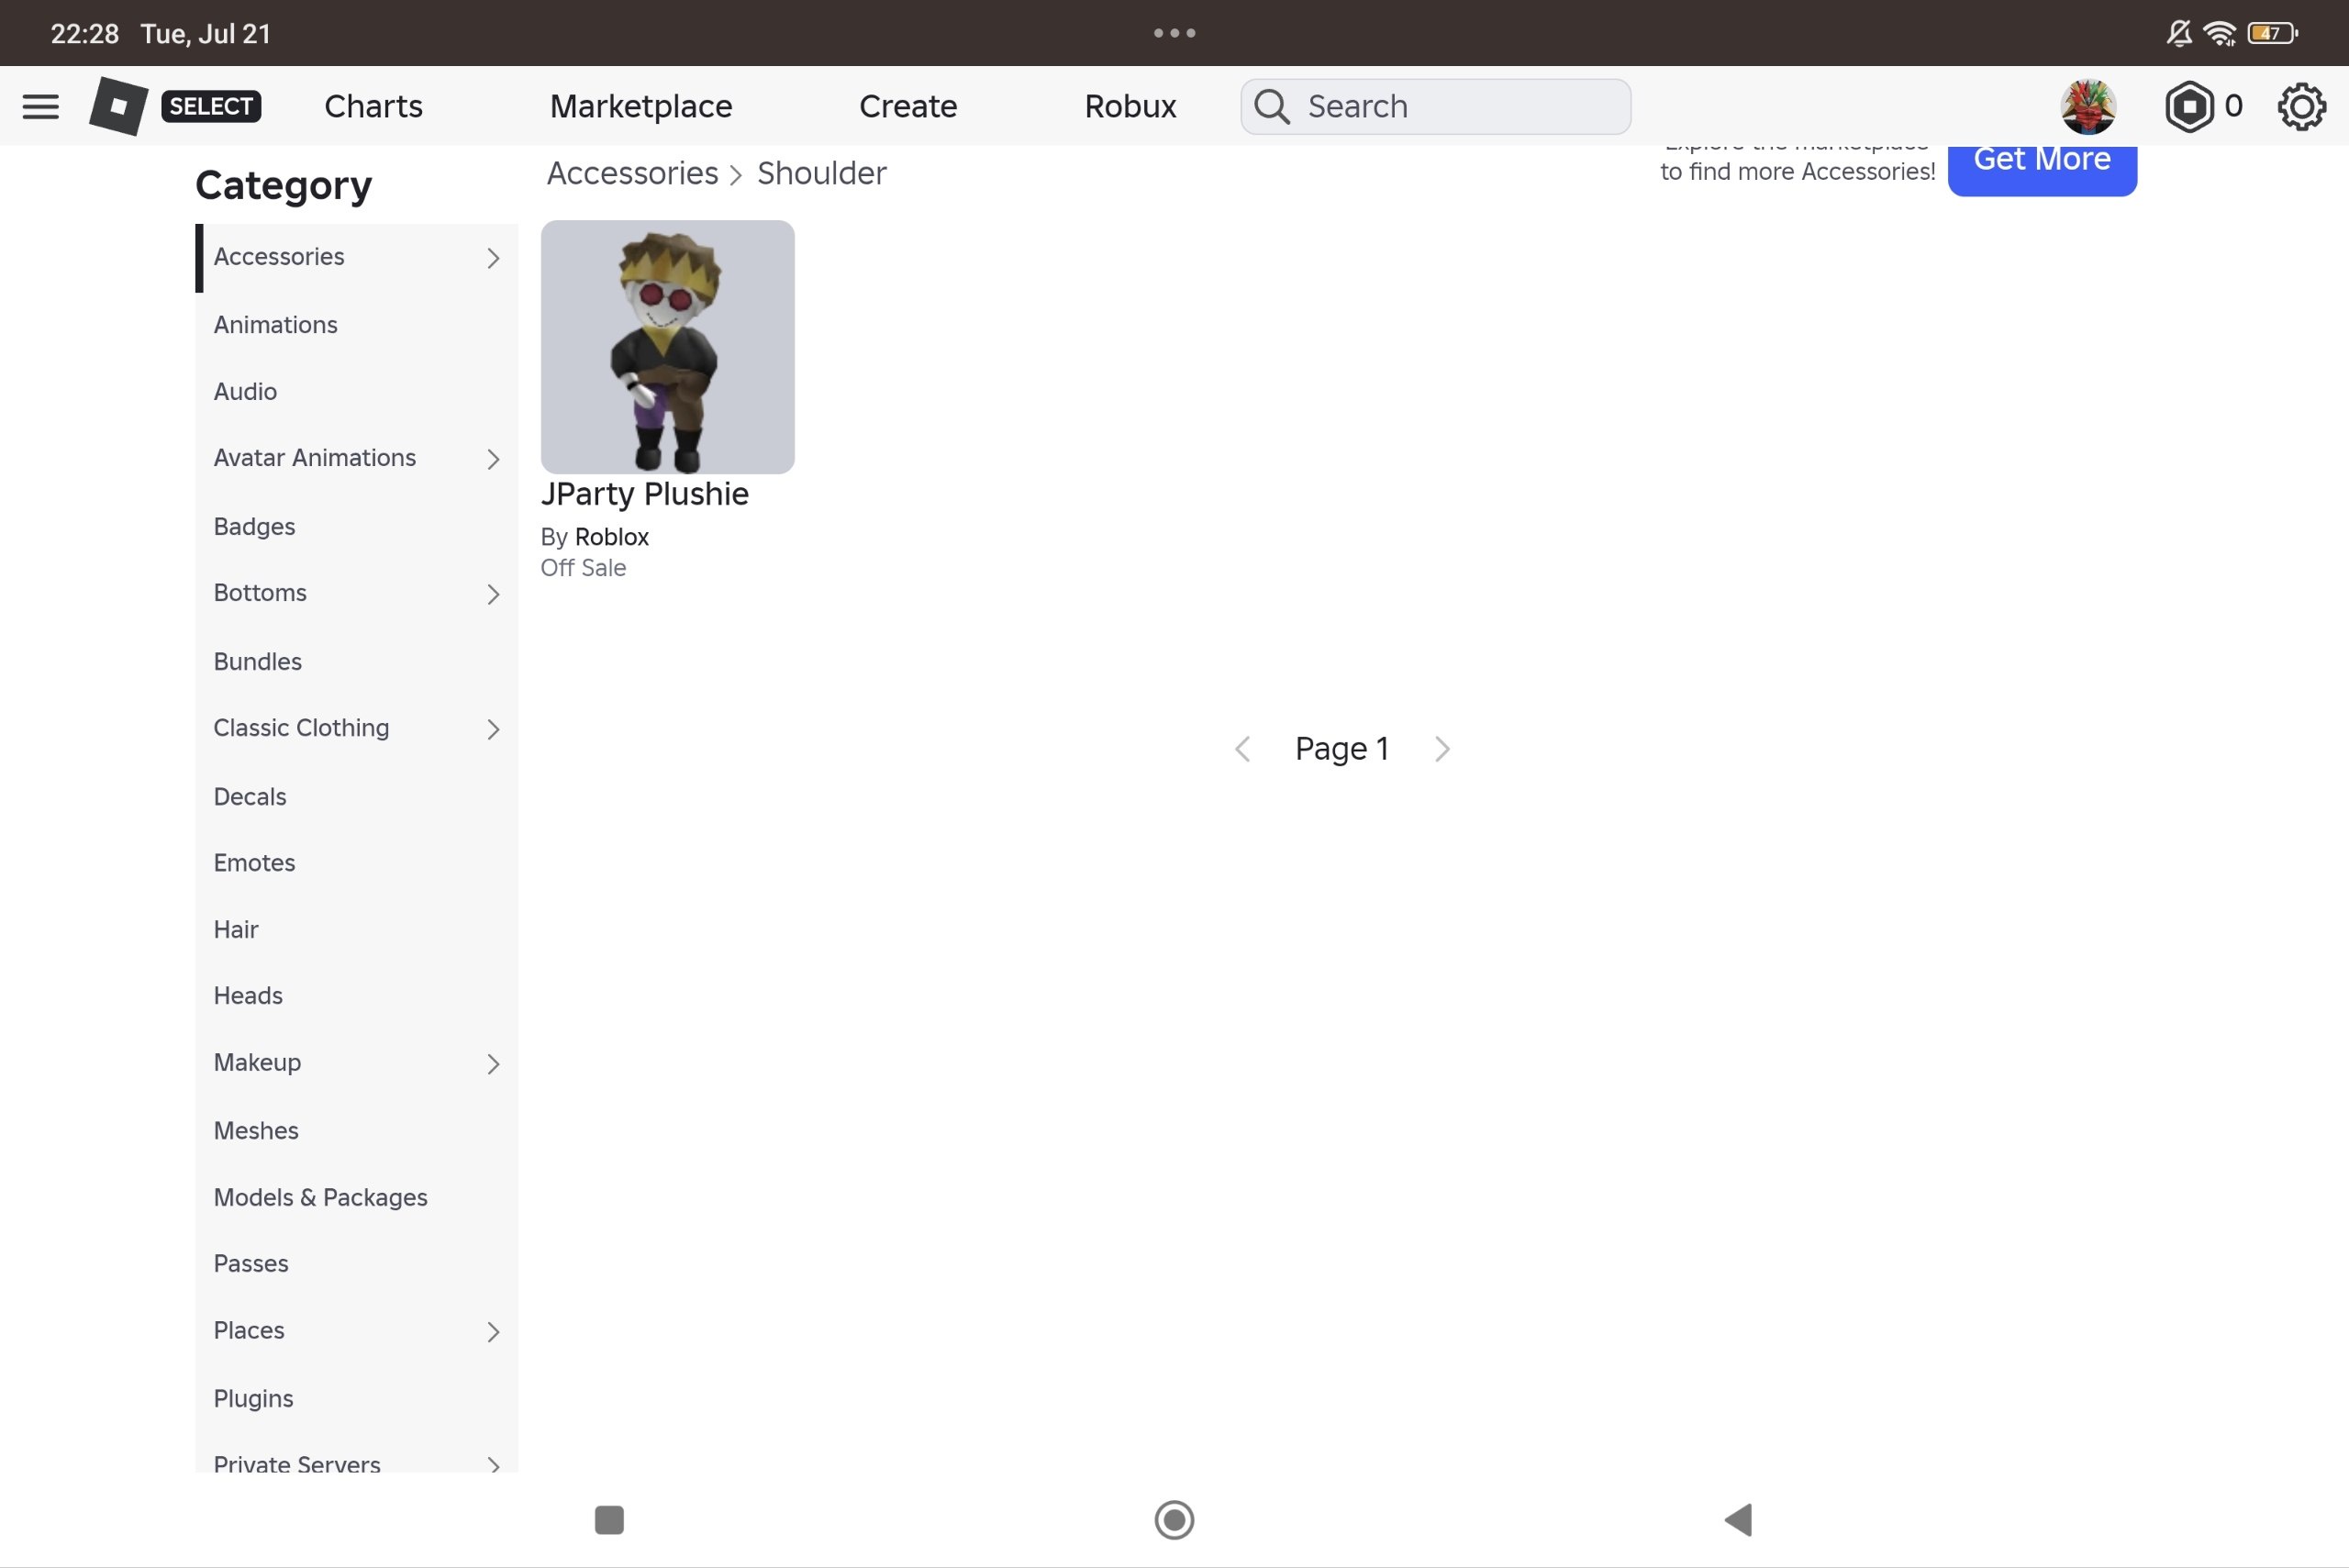
Task: Tap the Android home circle button
Action: [1174, 1519]
